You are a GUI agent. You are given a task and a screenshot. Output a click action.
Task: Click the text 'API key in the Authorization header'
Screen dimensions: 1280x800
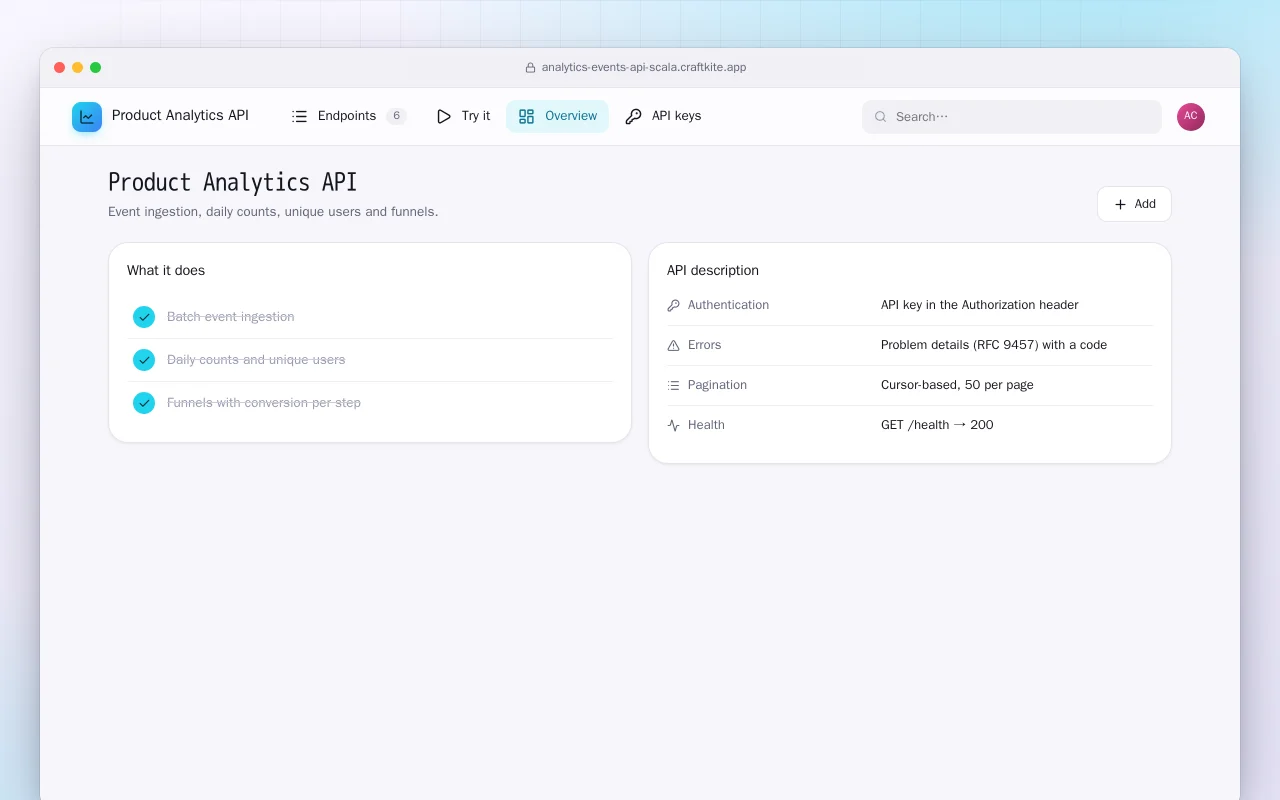(x=980, y=305)
